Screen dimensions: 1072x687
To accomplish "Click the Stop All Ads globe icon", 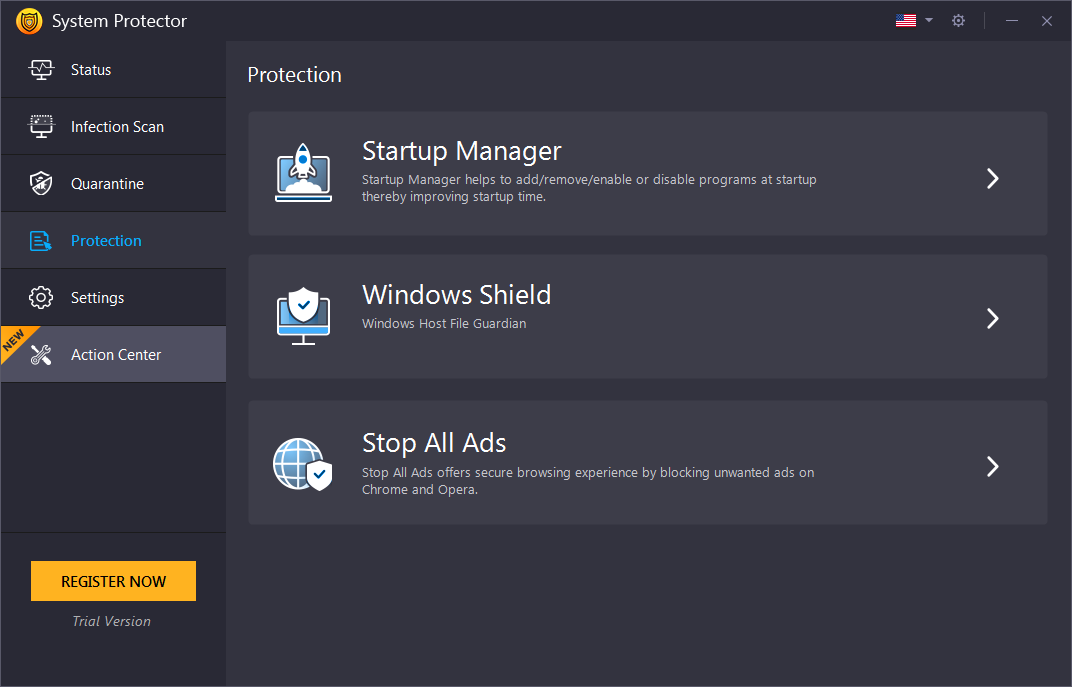I will coord(302,463).
